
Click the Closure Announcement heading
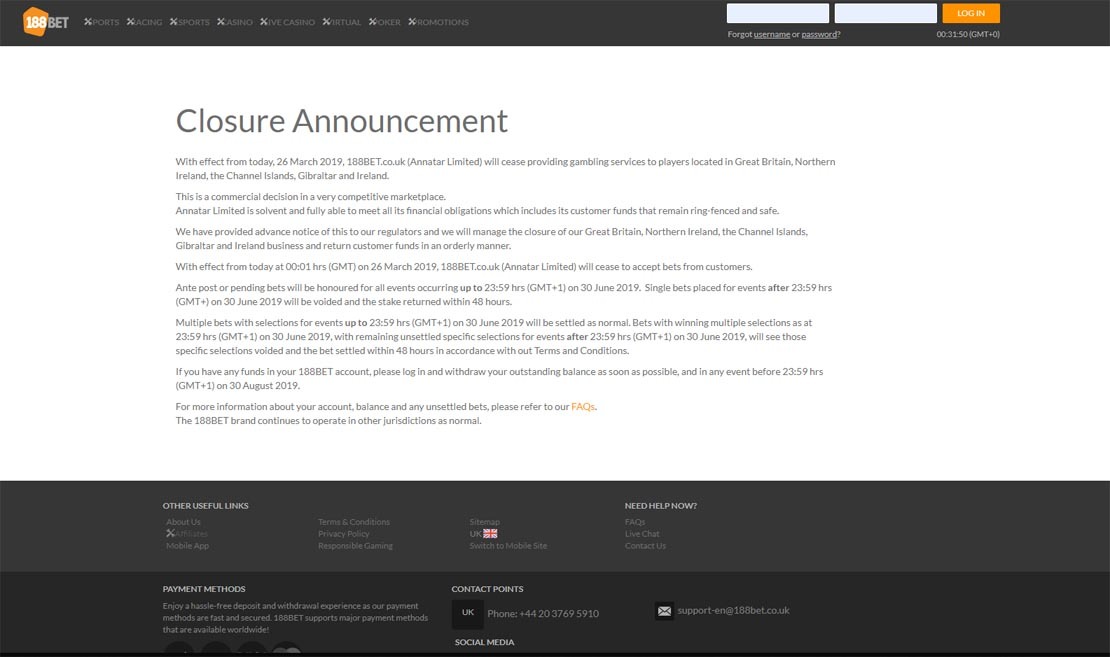coord(342,121)
